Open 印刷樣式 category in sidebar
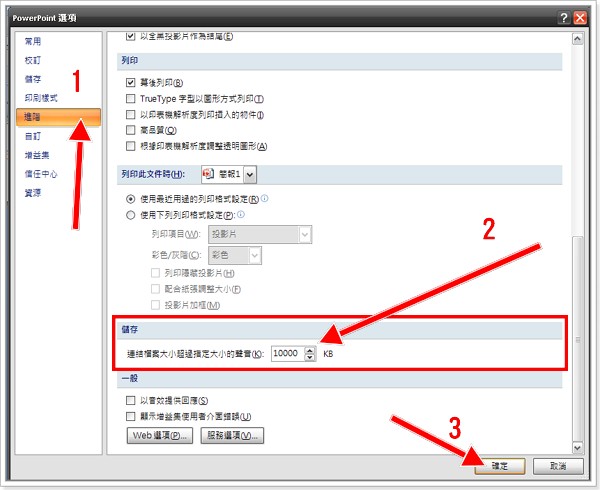The width and height of the screenshot is (600, 490). [x=41, y=98]
